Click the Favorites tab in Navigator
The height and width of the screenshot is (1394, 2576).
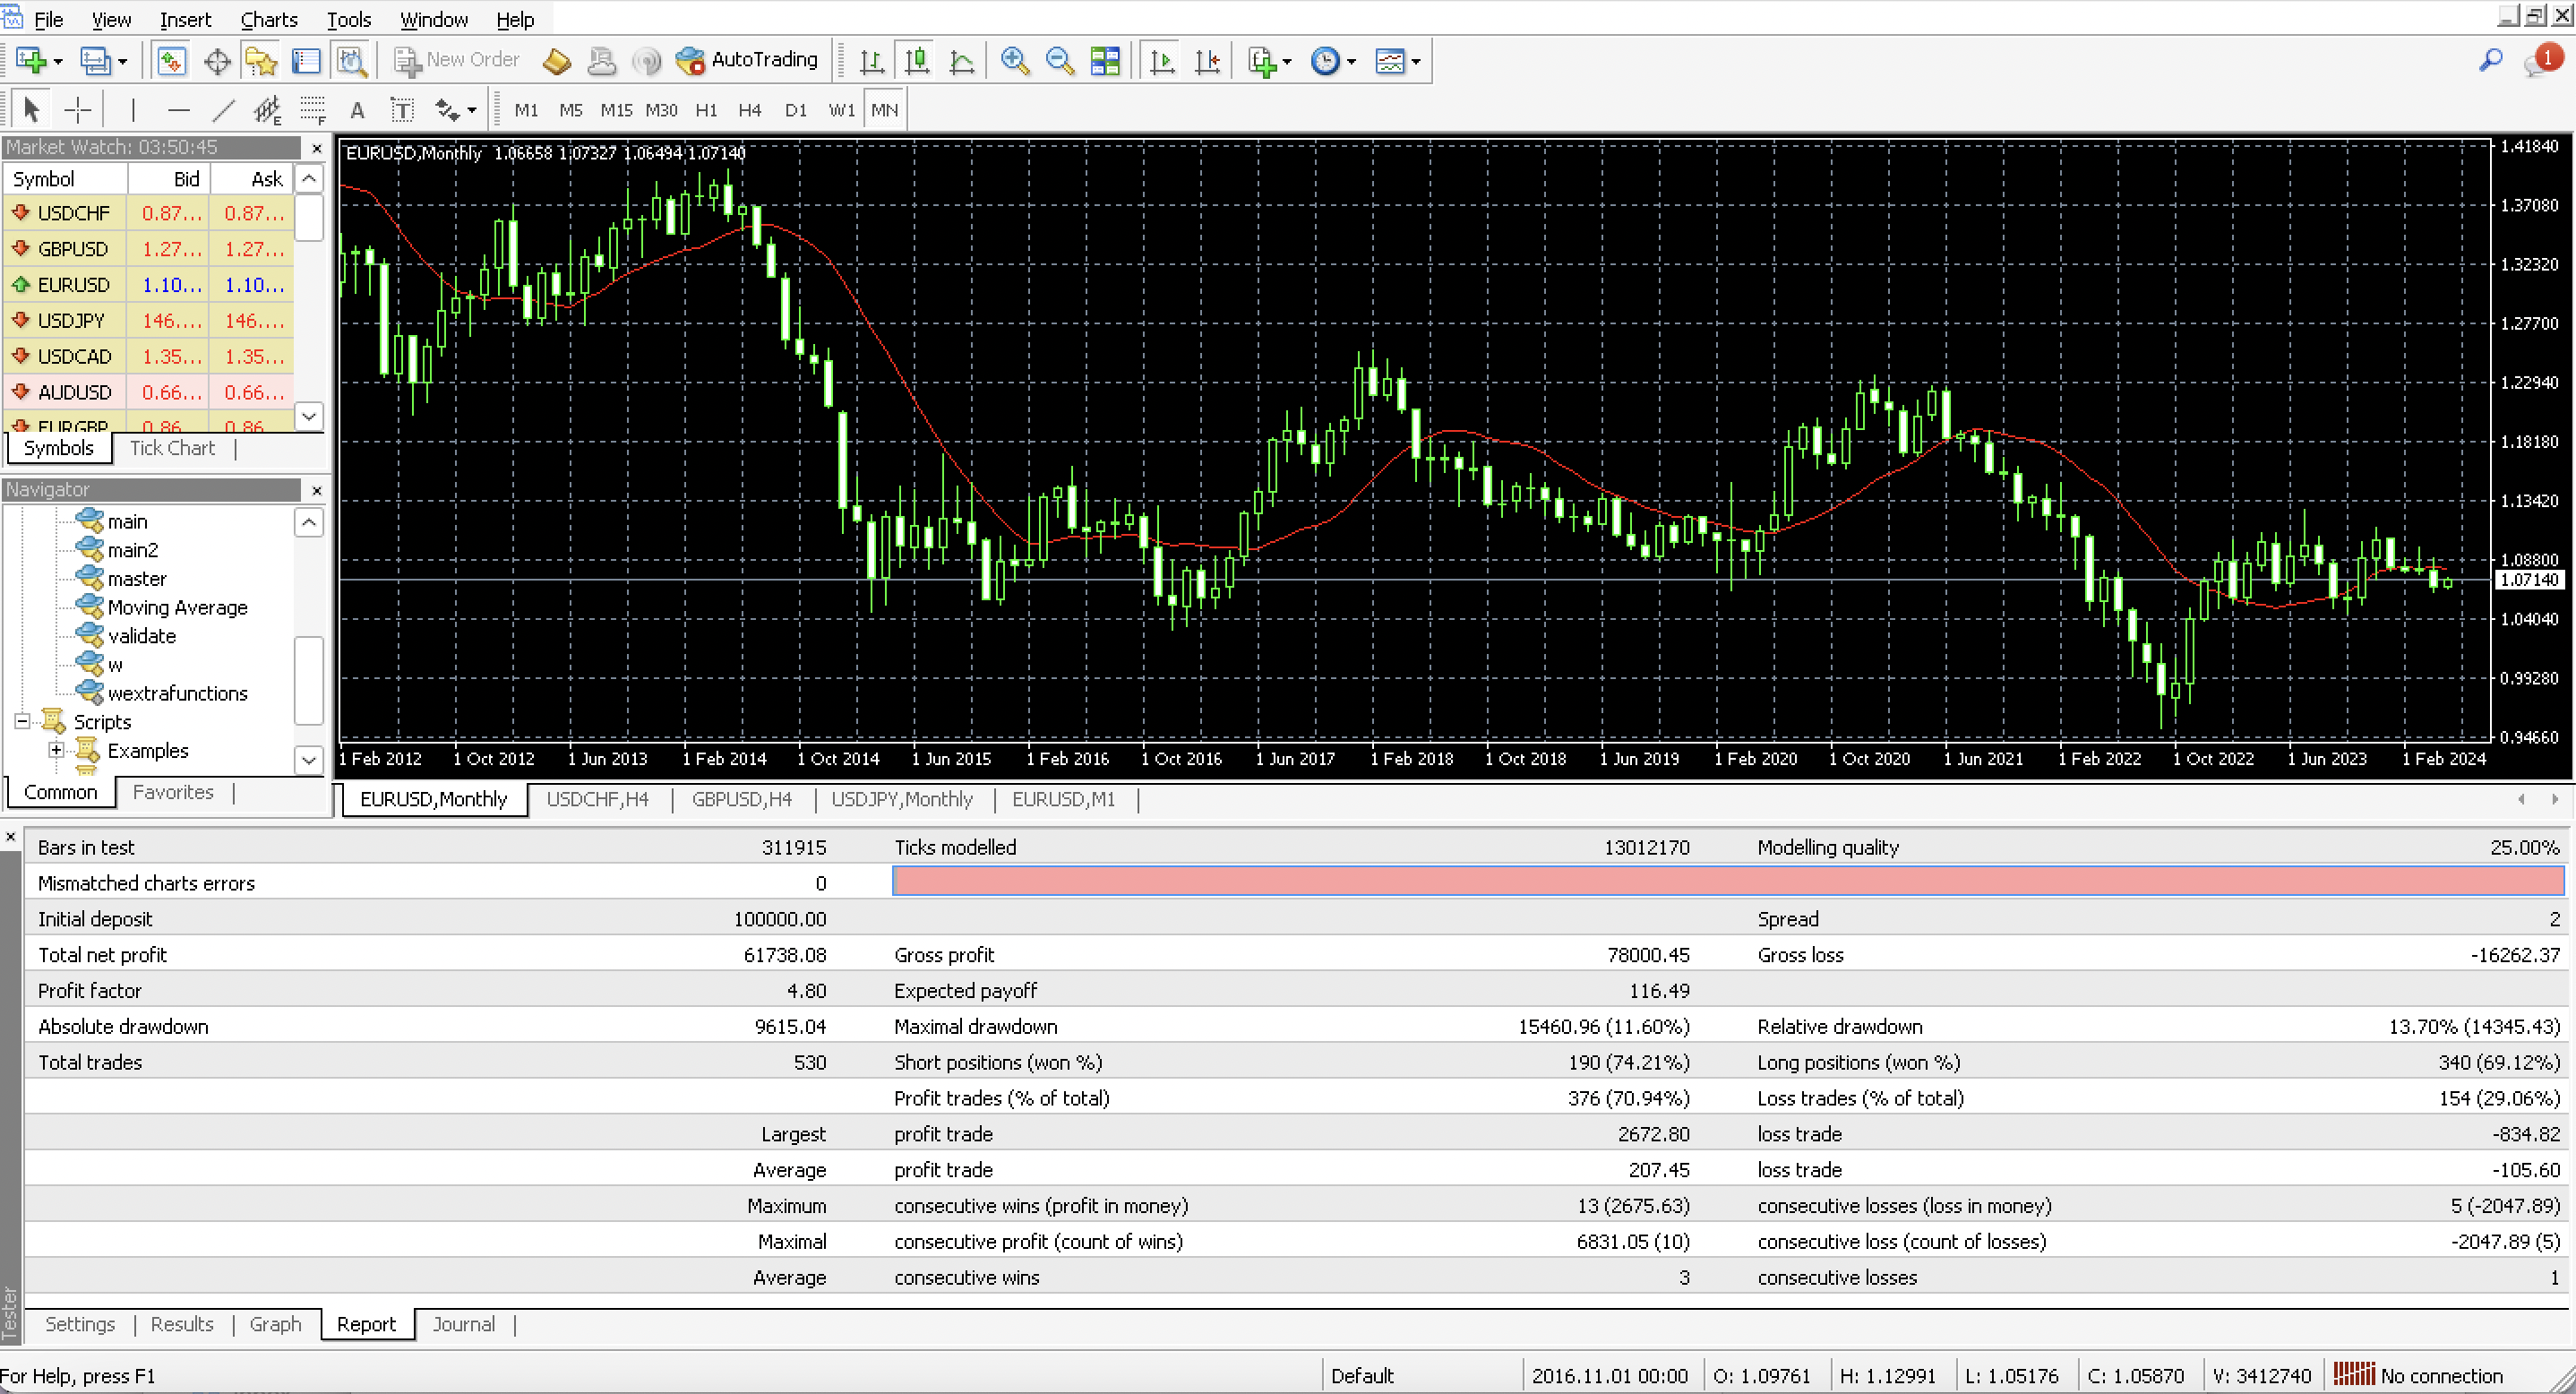pyautogui.click(x=175, y=791)
